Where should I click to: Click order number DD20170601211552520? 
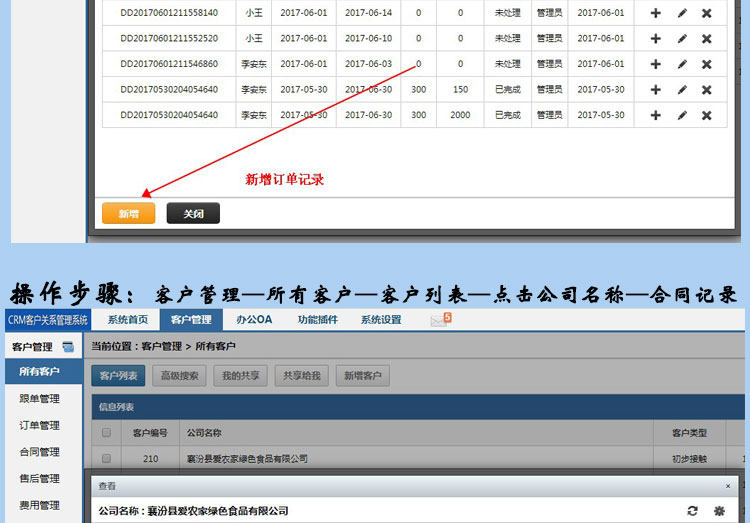pos(169,38)
